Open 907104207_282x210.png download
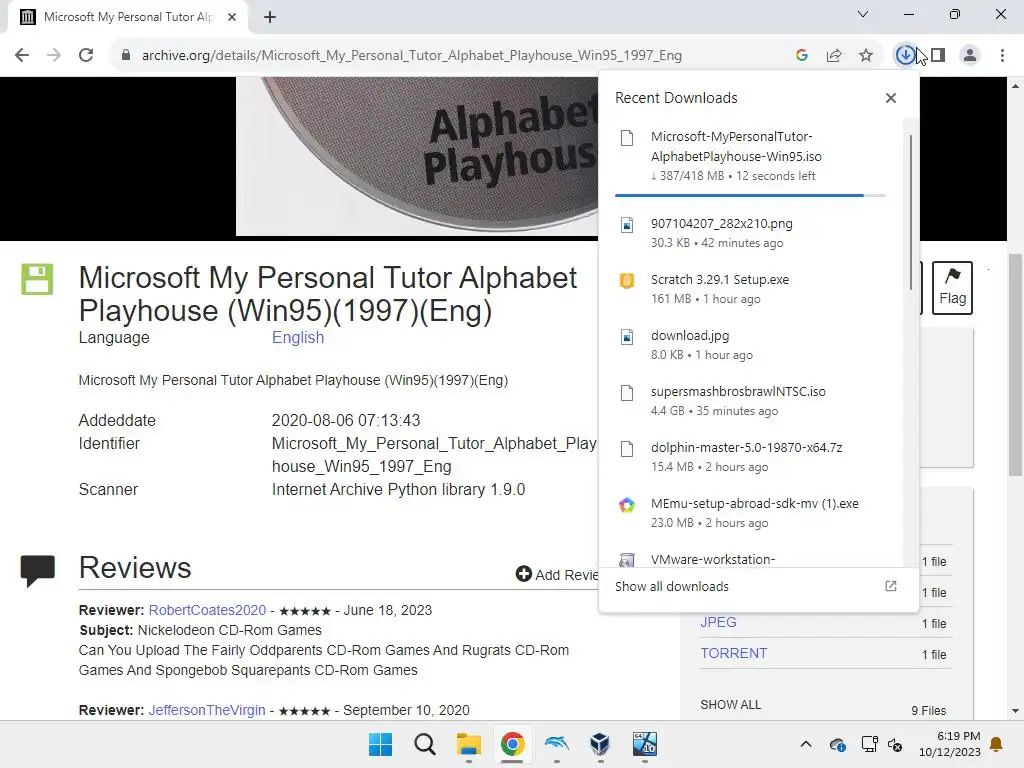 click(750, 233)
